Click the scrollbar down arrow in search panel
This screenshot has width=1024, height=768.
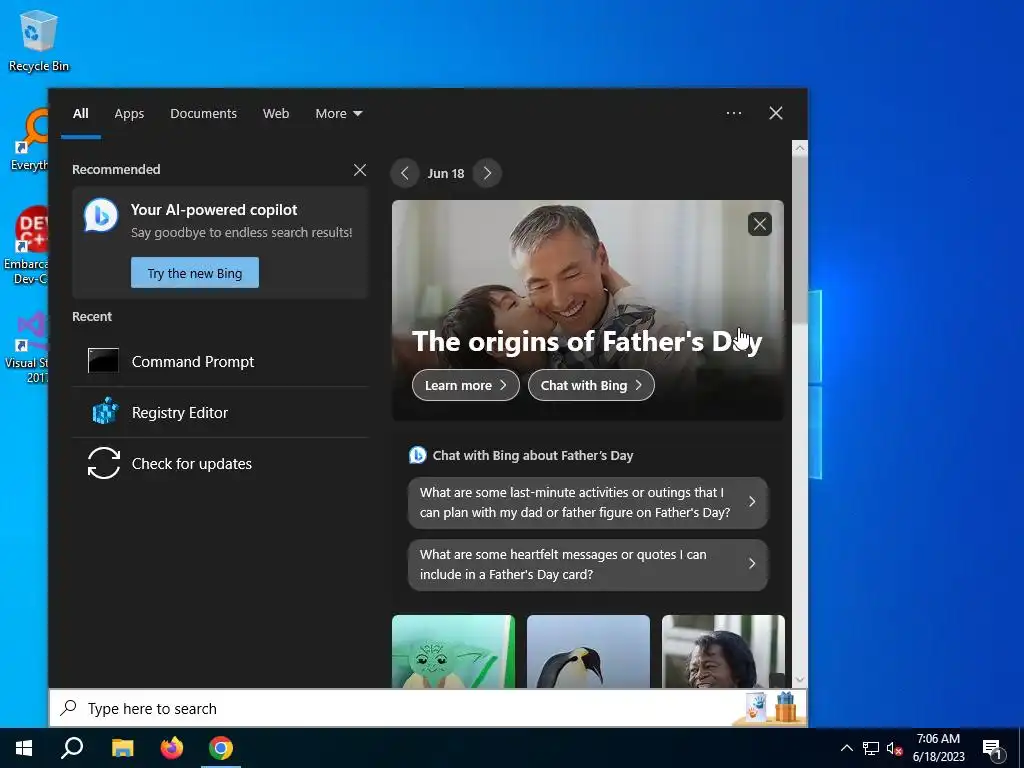coord(799,680)
